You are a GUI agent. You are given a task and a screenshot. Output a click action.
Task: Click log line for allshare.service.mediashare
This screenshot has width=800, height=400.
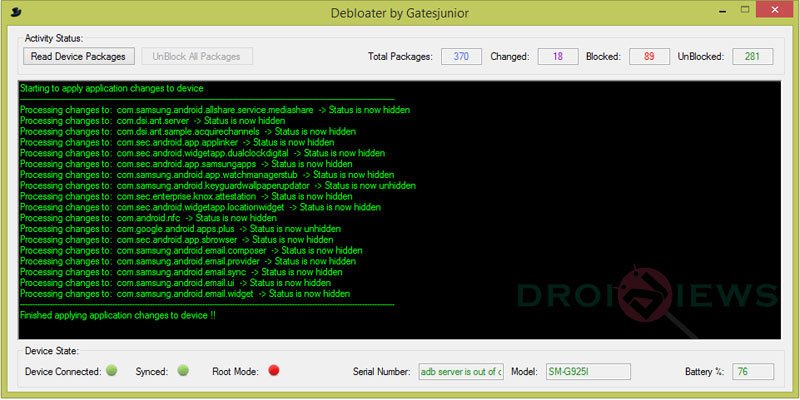[215, 110]
